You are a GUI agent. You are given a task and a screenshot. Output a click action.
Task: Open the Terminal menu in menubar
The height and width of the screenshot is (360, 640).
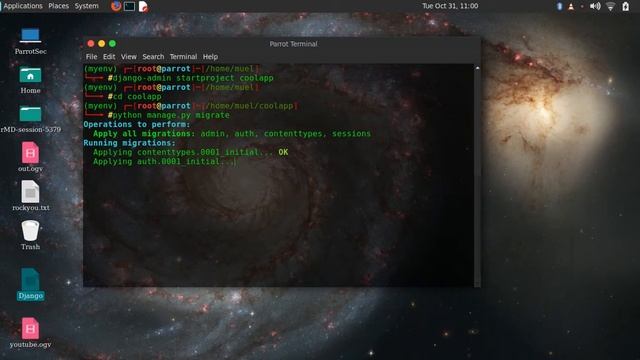point(183,57)
